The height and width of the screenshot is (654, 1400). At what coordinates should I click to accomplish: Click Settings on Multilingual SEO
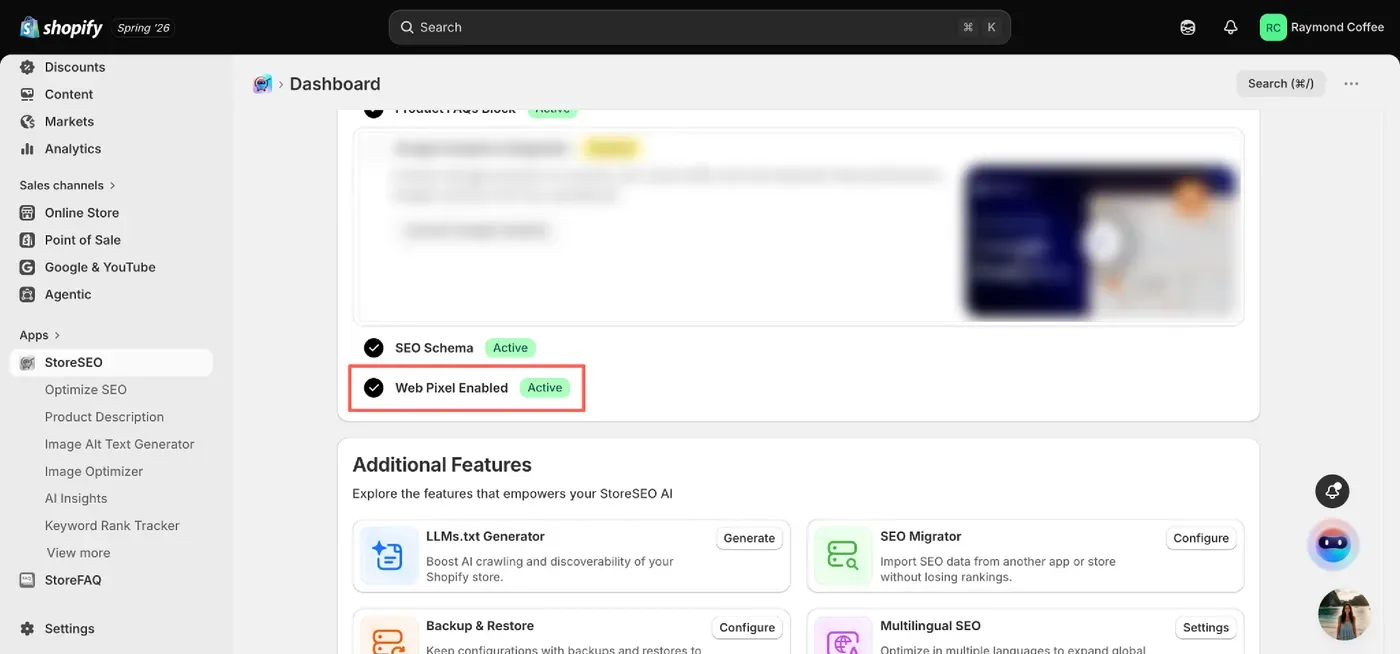(x=1206, y=628)
